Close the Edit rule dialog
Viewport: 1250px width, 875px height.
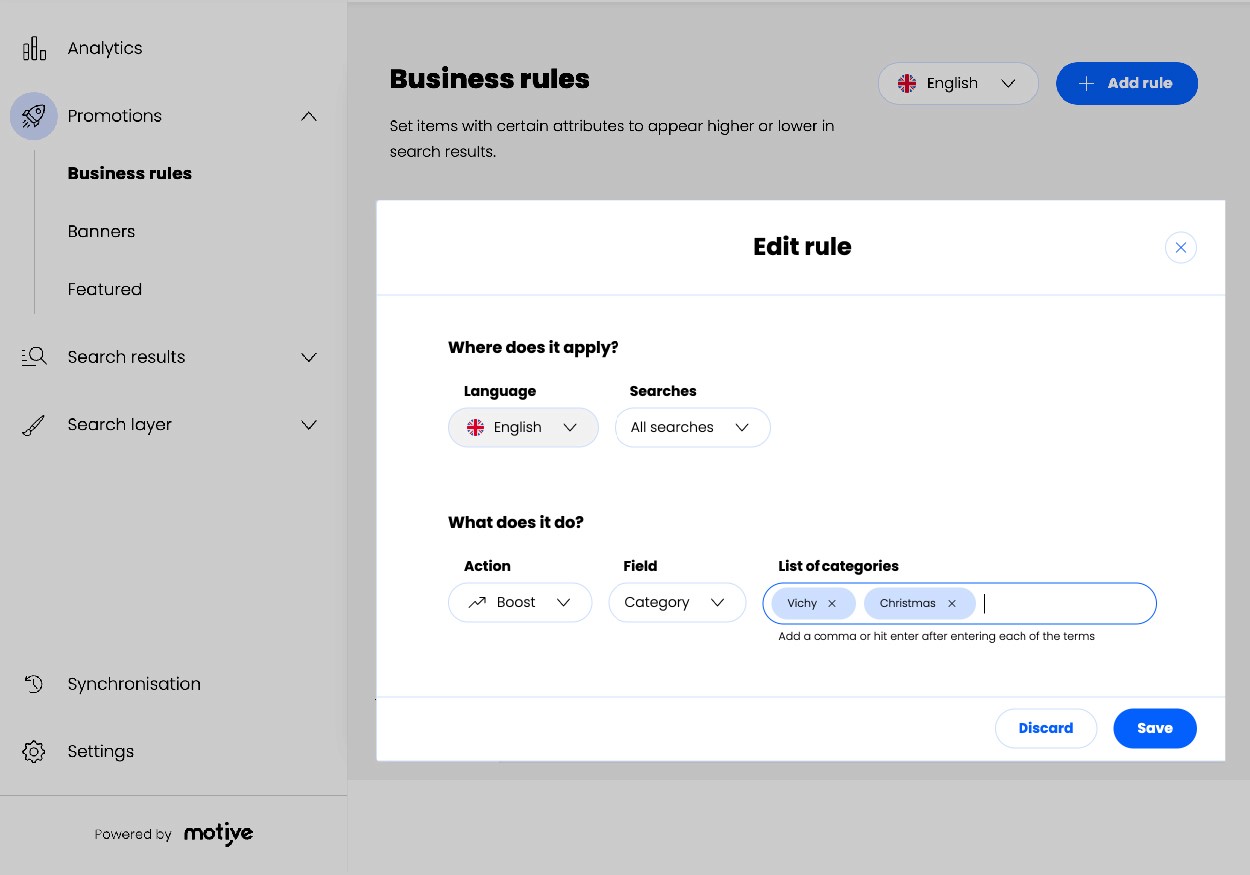pyautogui.click(x=1181, y=247)
